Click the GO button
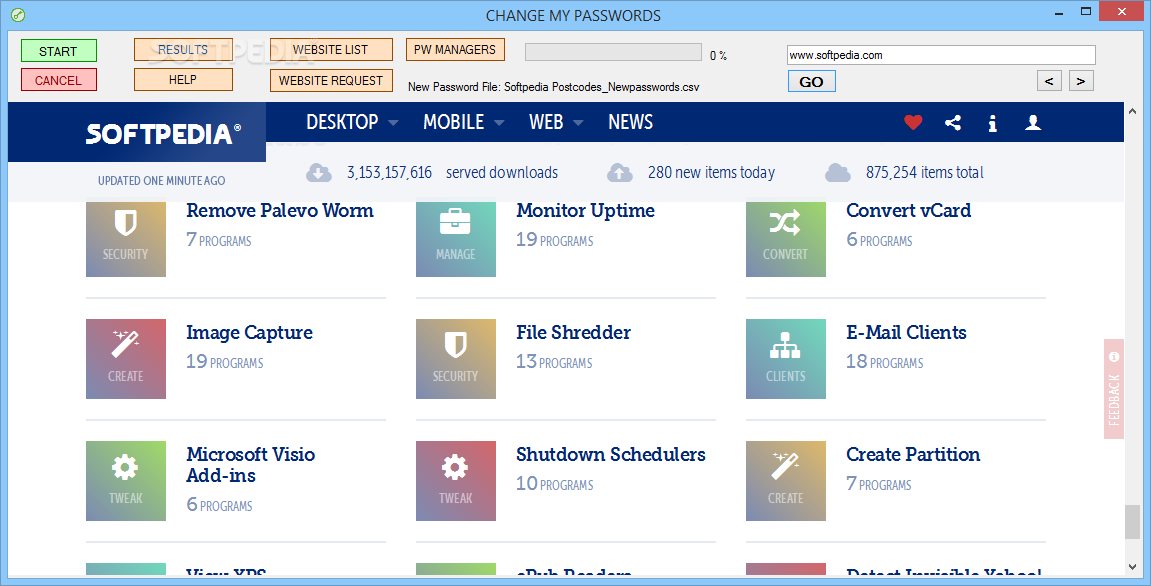This screenshot has width=1151, height=586. pyautogui.click(x=811, y=82)
